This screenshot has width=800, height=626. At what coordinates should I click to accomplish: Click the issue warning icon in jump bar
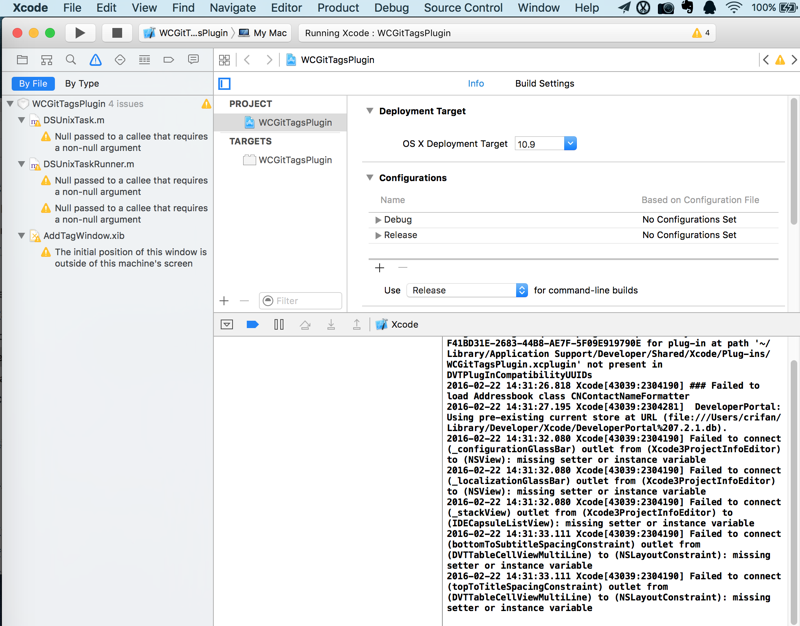coord(780,60)
